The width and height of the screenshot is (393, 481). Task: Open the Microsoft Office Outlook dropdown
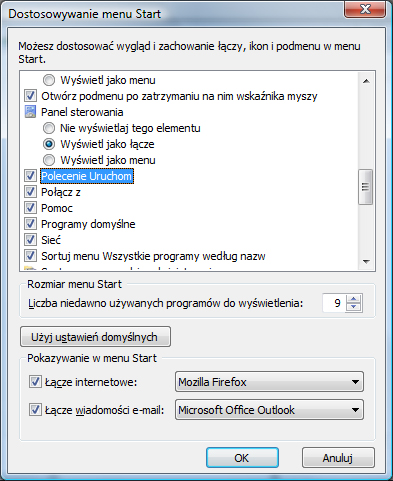coord(269,410)
